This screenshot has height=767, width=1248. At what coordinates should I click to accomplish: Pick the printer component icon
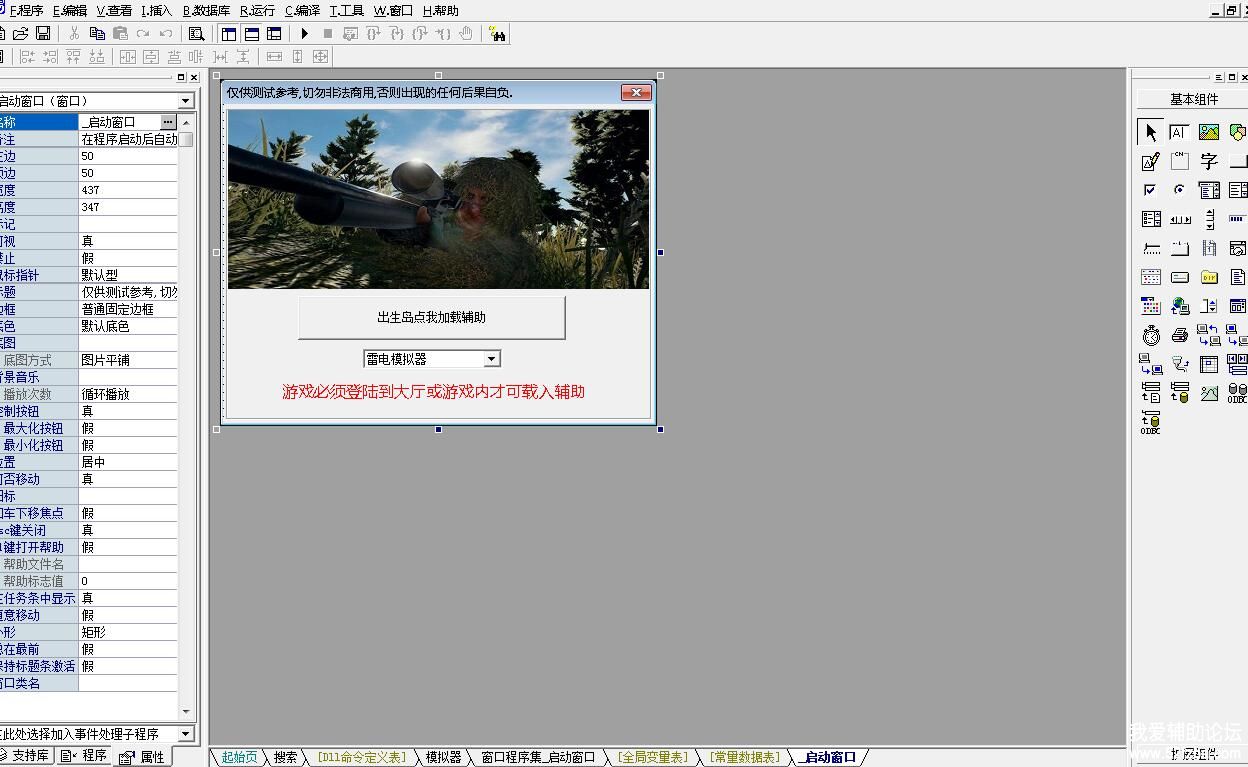pos(1180,335)
